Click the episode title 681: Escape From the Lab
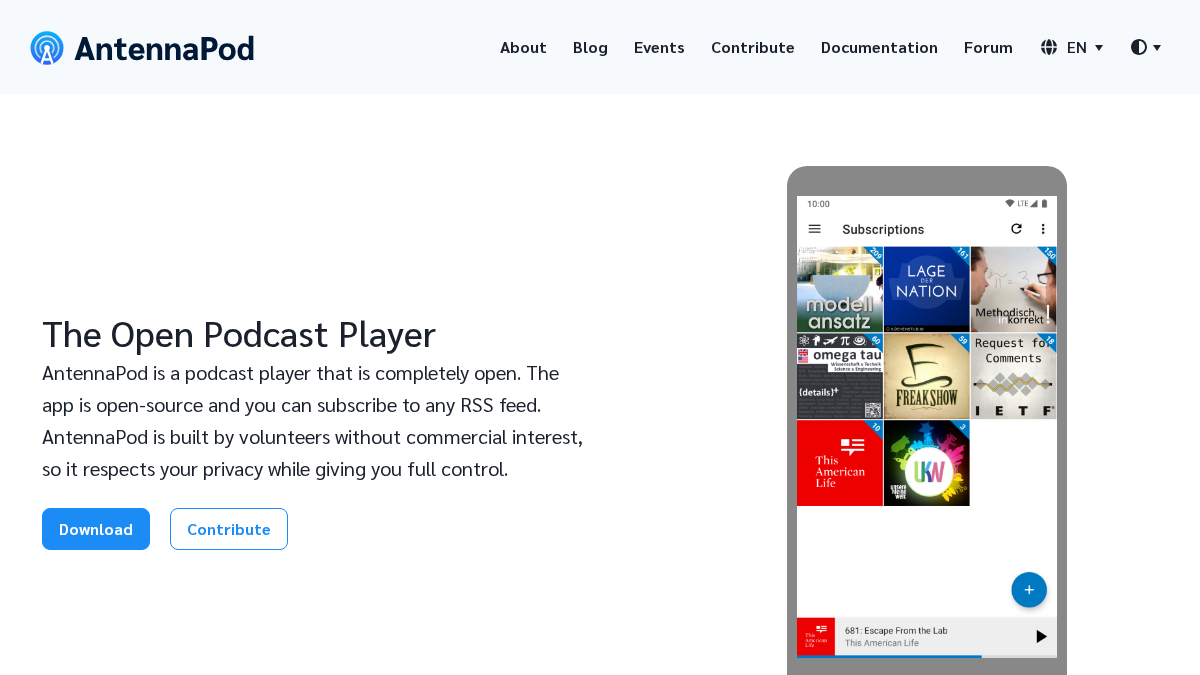This screenshot has width=1200, height=675. pyautogui.click(x=896, y=630)
